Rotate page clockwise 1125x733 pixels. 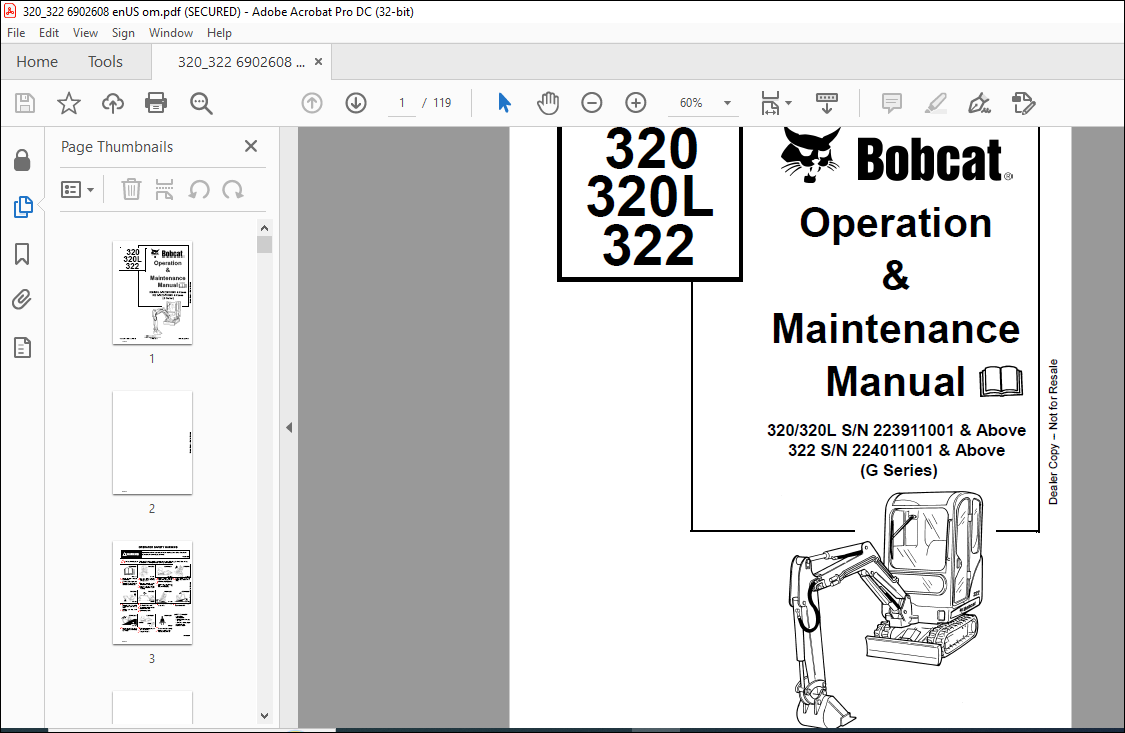(x=232, y=189)
